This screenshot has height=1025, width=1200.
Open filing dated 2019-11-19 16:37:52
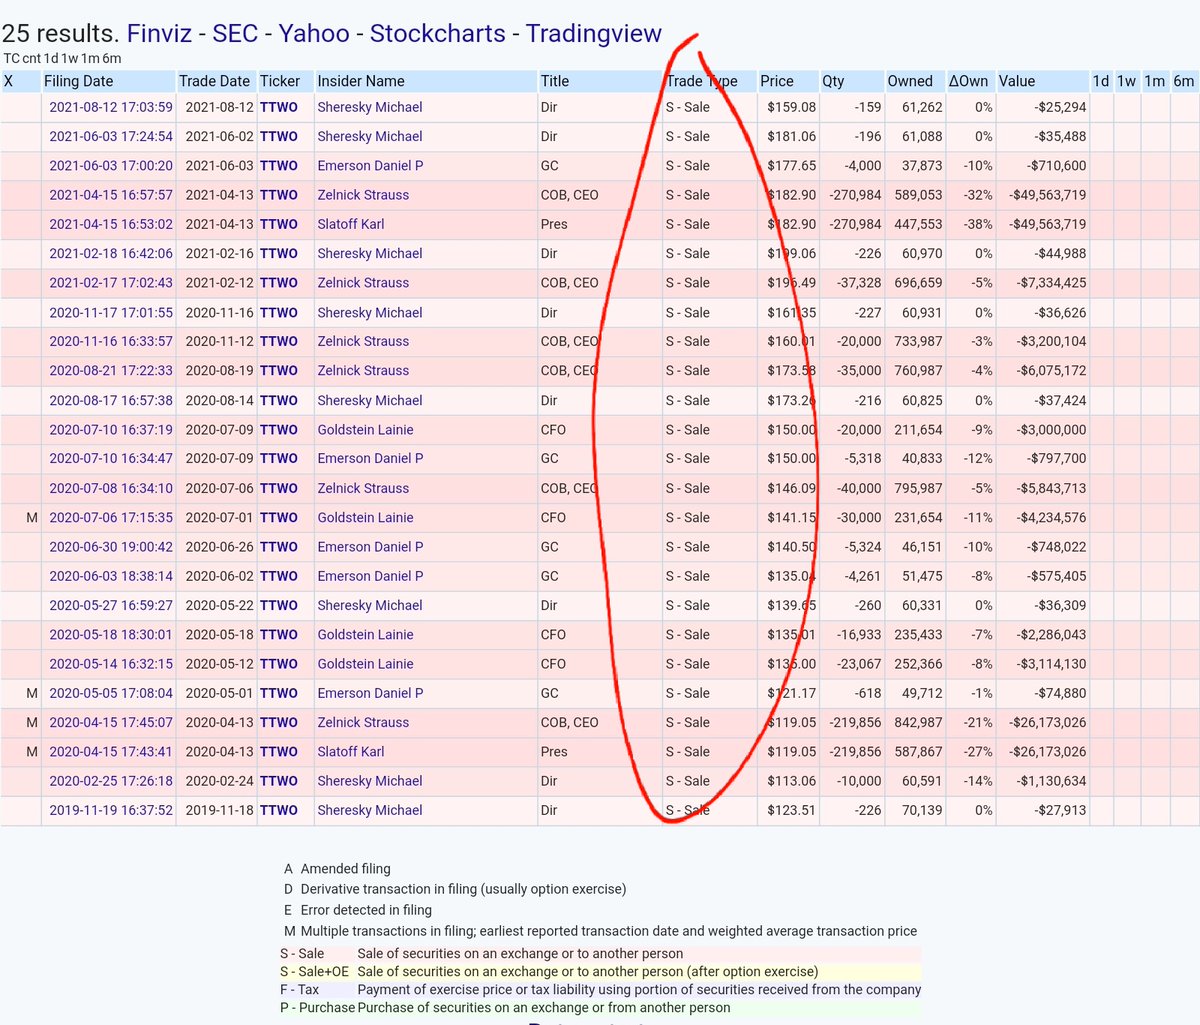(111, 810)
